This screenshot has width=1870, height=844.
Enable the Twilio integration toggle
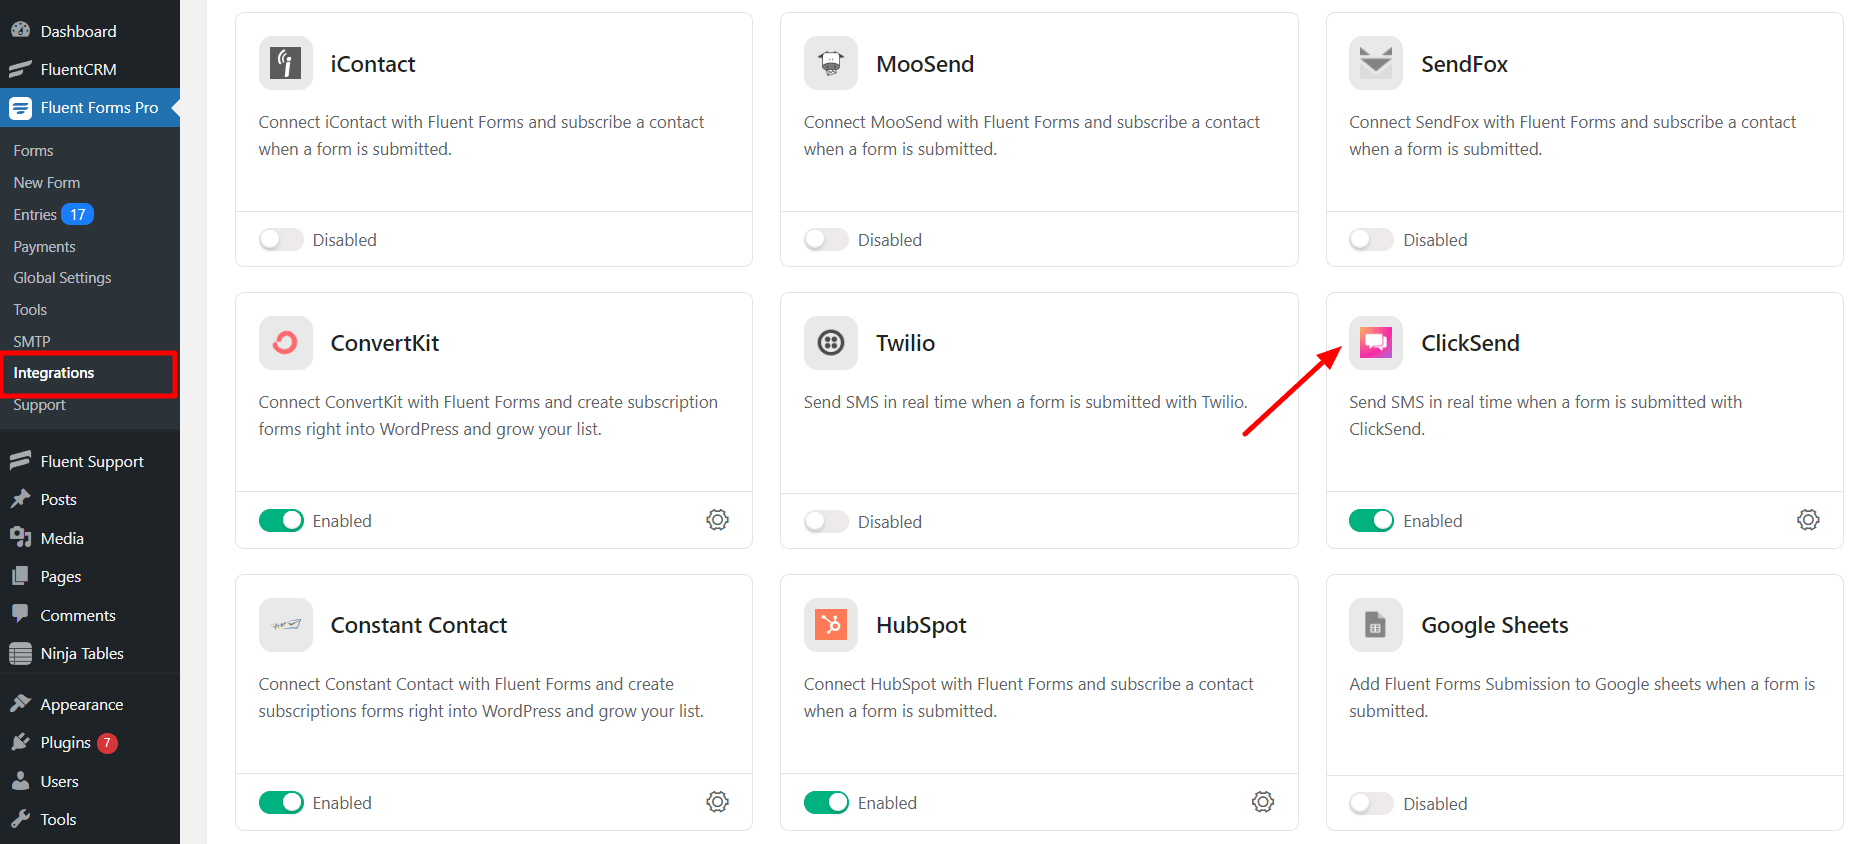[x=826, y=522]
